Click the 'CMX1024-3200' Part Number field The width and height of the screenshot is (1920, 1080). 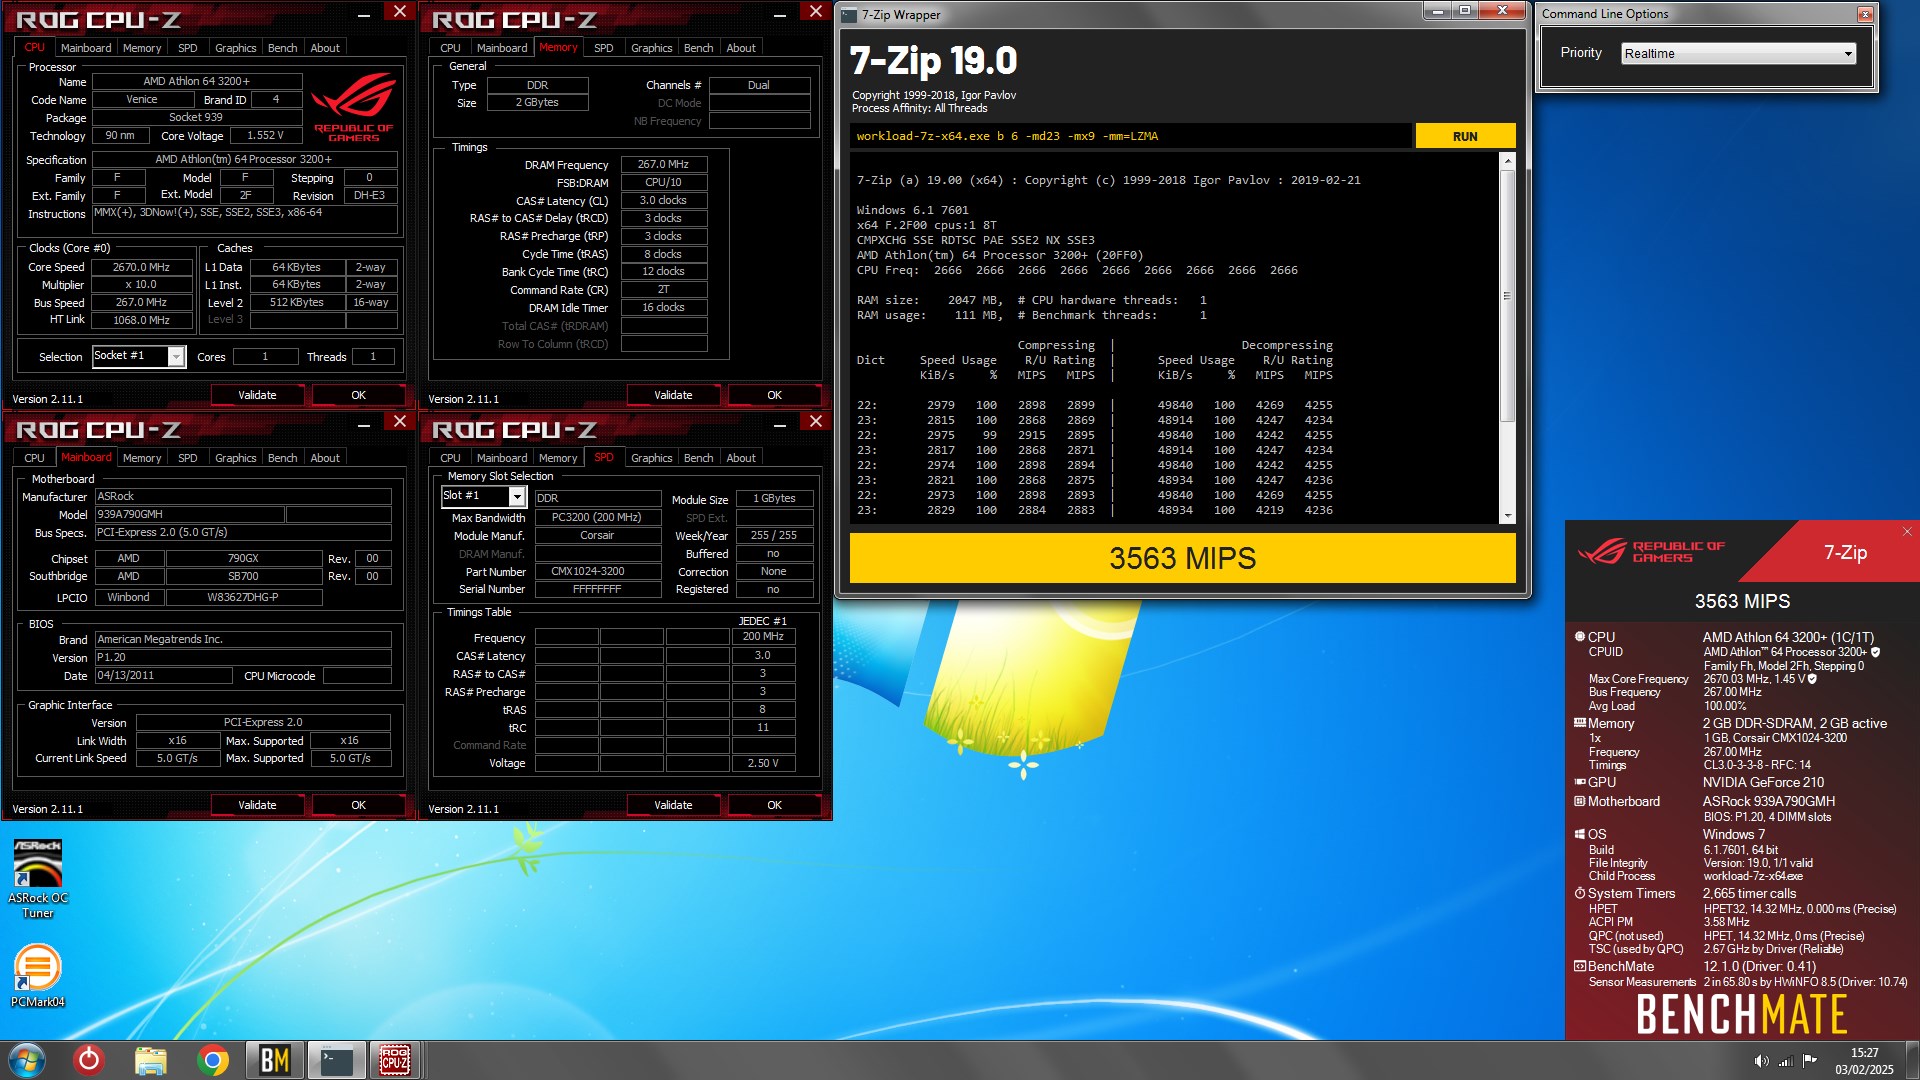click(x=598, y=572)
